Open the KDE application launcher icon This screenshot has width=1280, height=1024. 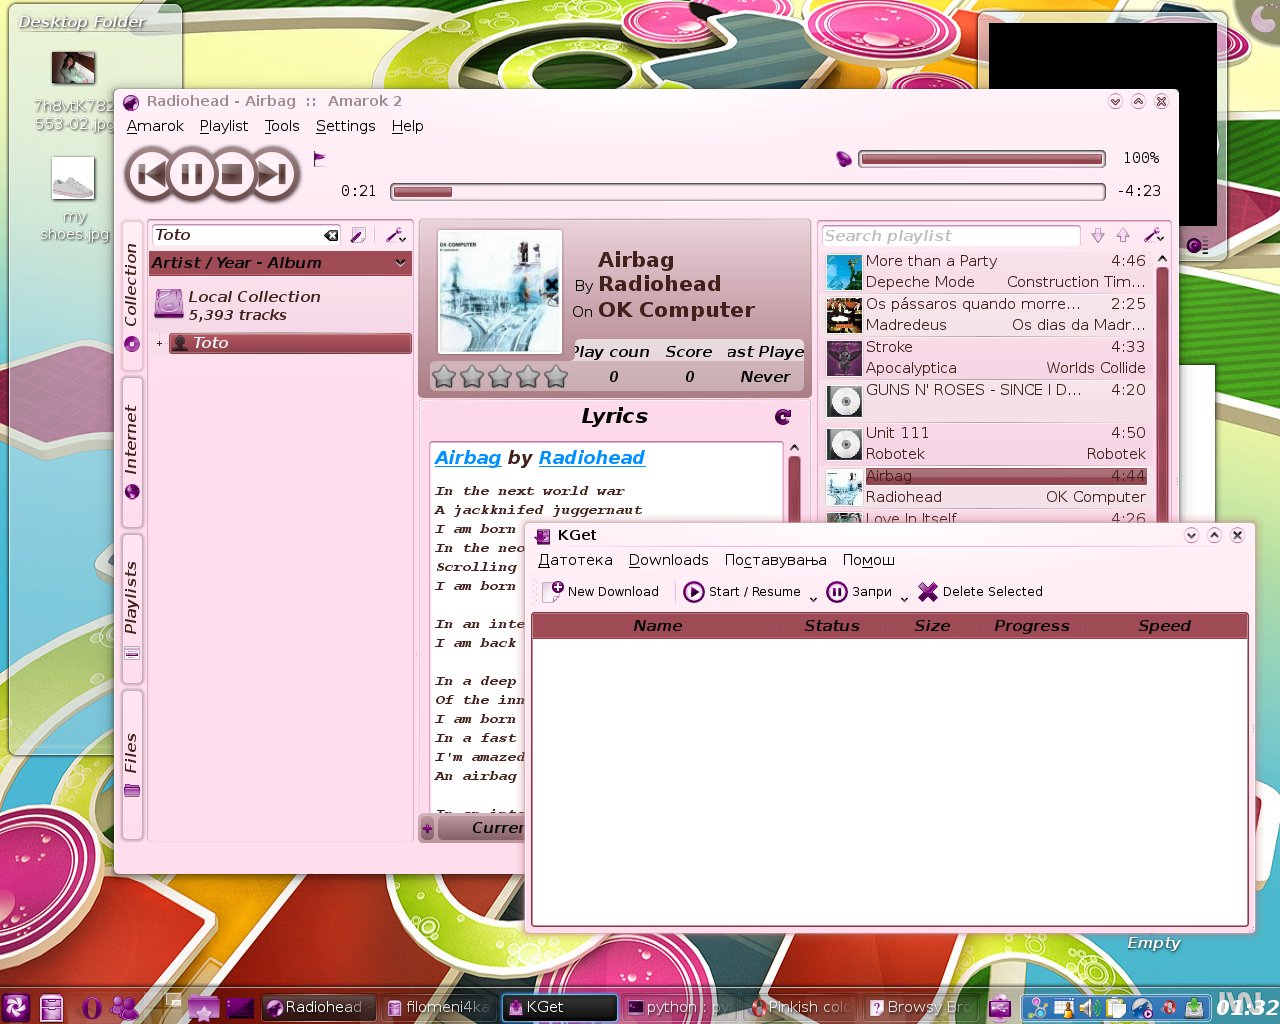click(x=17, y=1007)
